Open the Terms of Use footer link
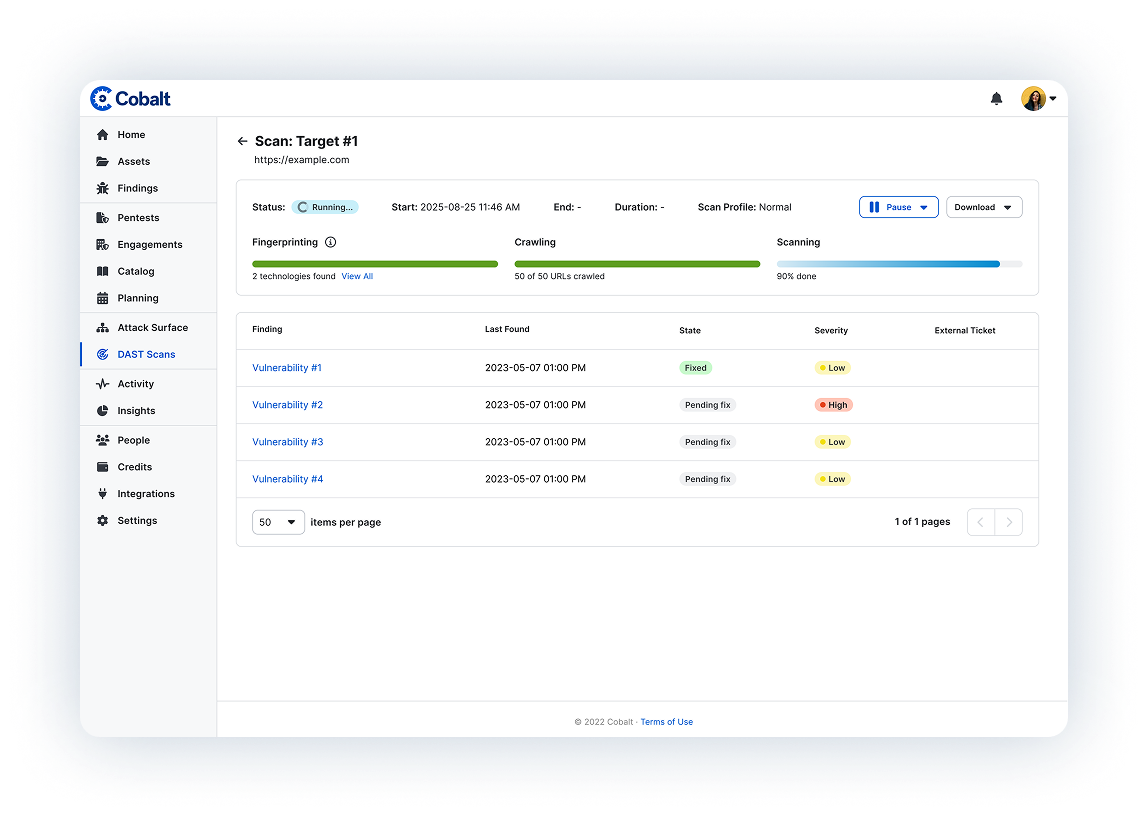This screenshot has height=817, width=1148. point(666,722)
